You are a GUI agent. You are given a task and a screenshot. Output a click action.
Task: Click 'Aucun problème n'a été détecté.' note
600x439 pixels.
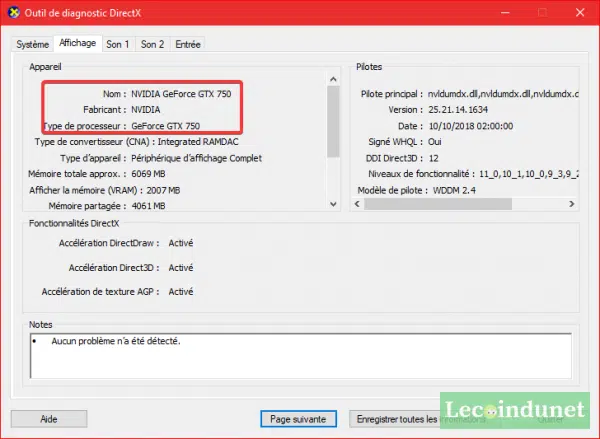click(116, 341)
